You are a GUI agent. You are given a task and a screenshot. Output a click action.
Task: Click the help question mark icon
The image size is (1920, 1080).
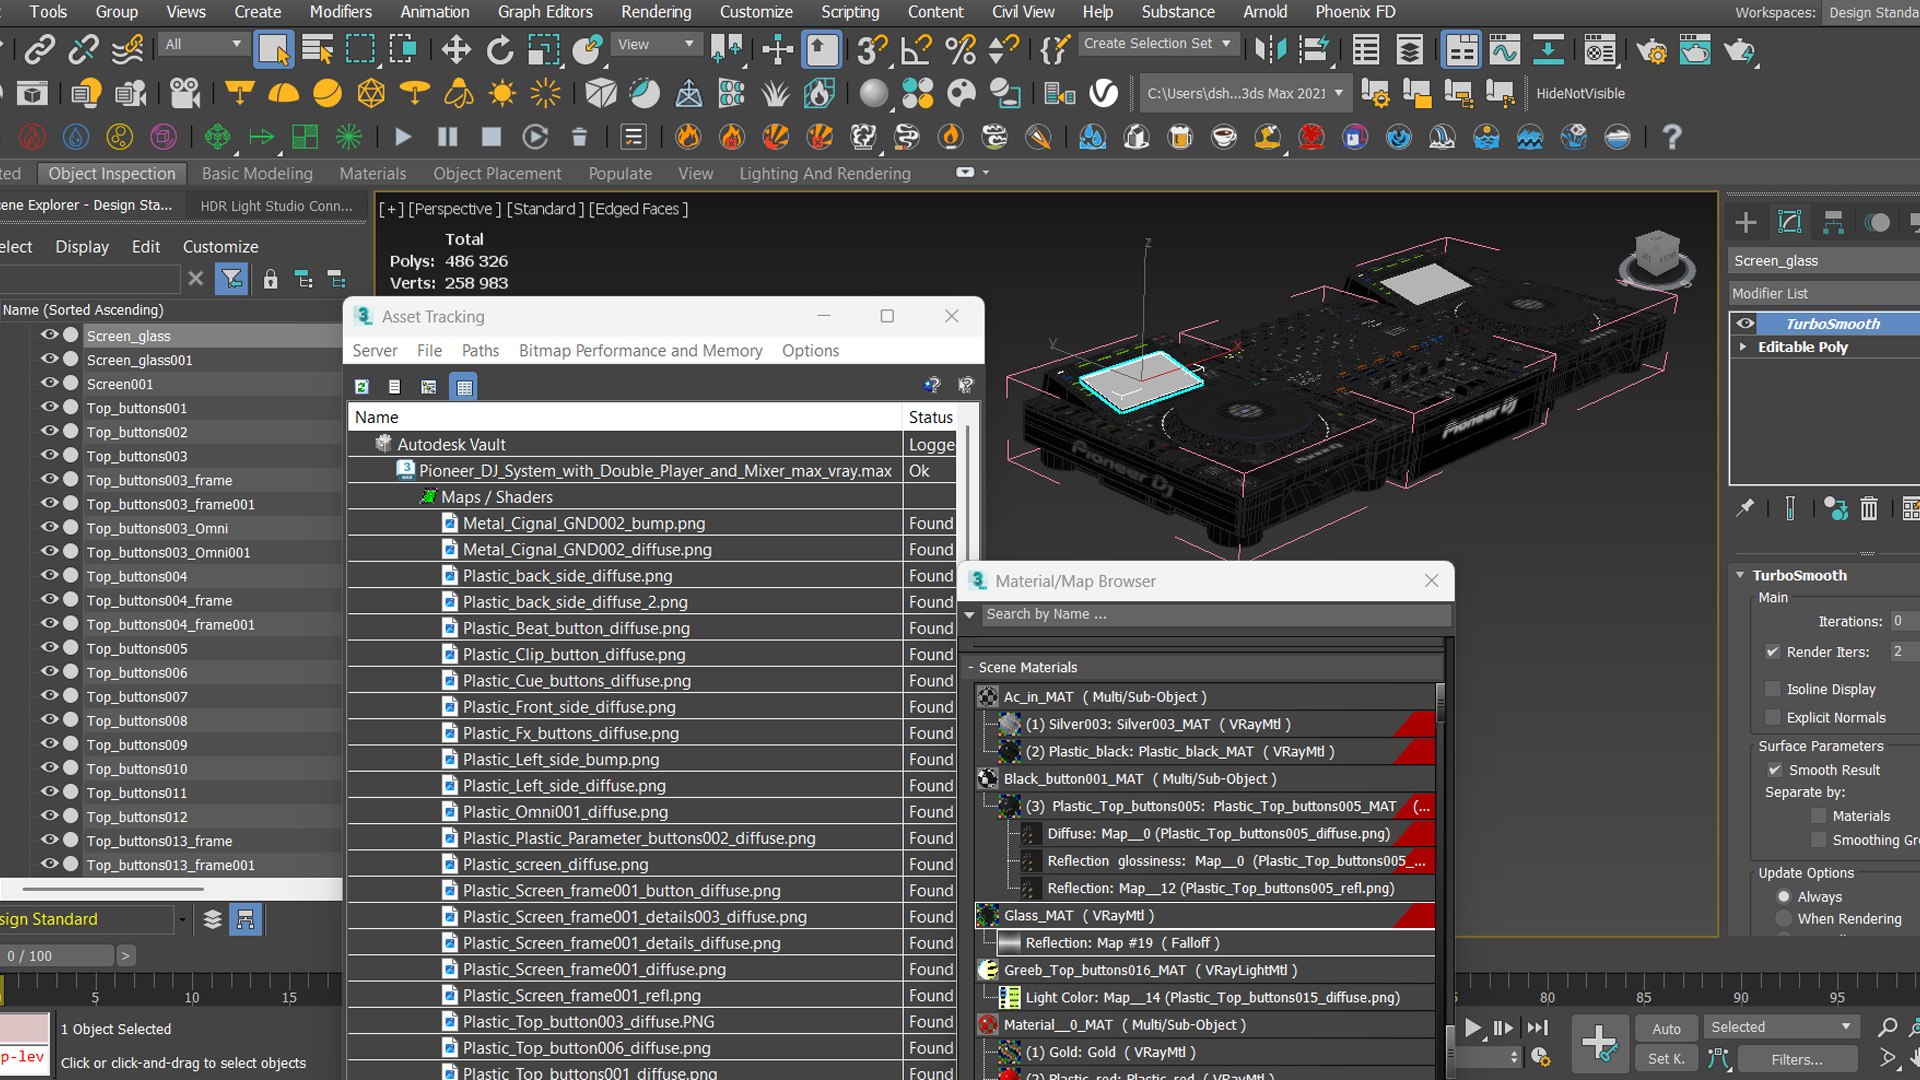(x=1671, y=136)
